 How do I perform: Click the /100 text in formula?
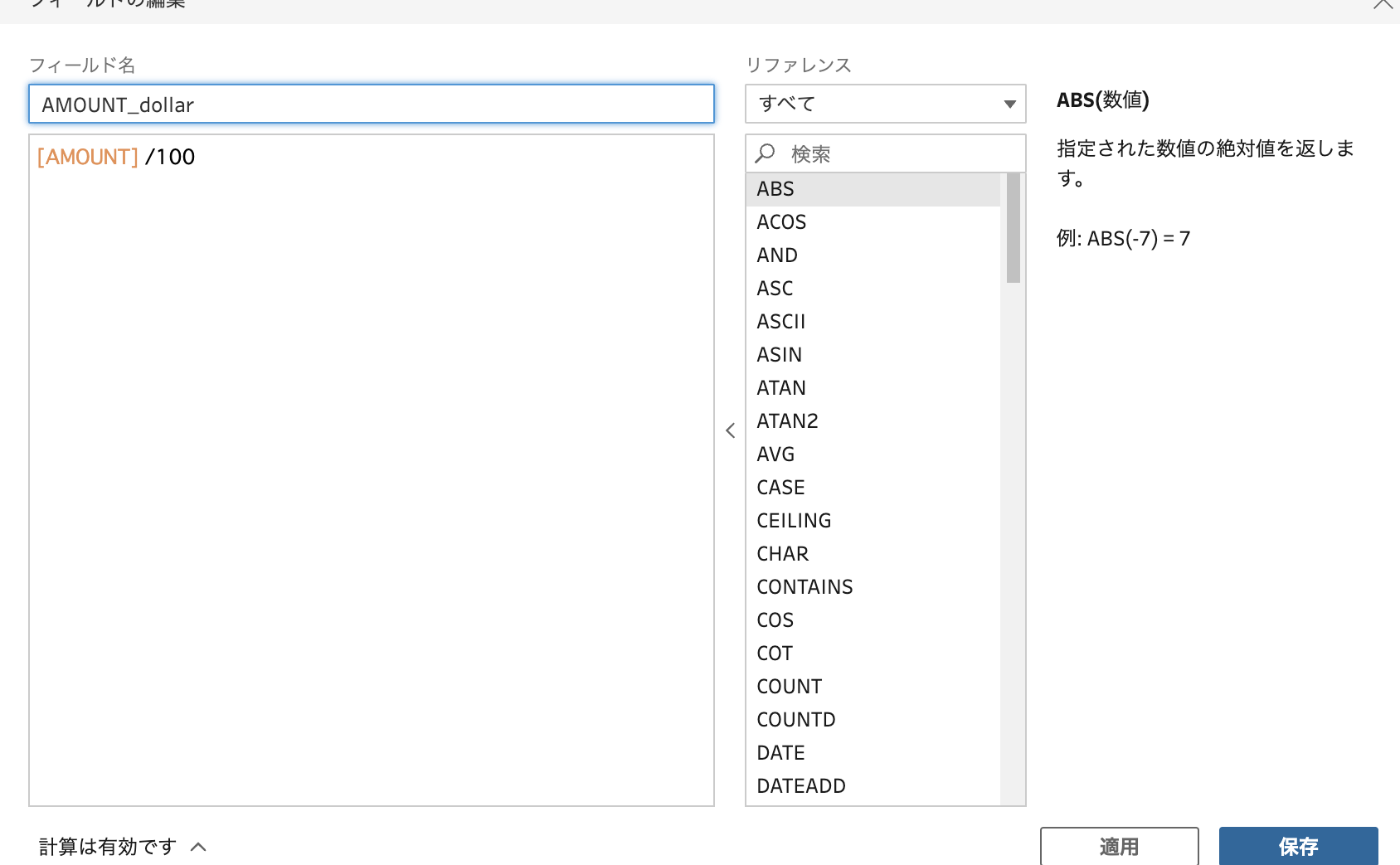click(170, 157)
